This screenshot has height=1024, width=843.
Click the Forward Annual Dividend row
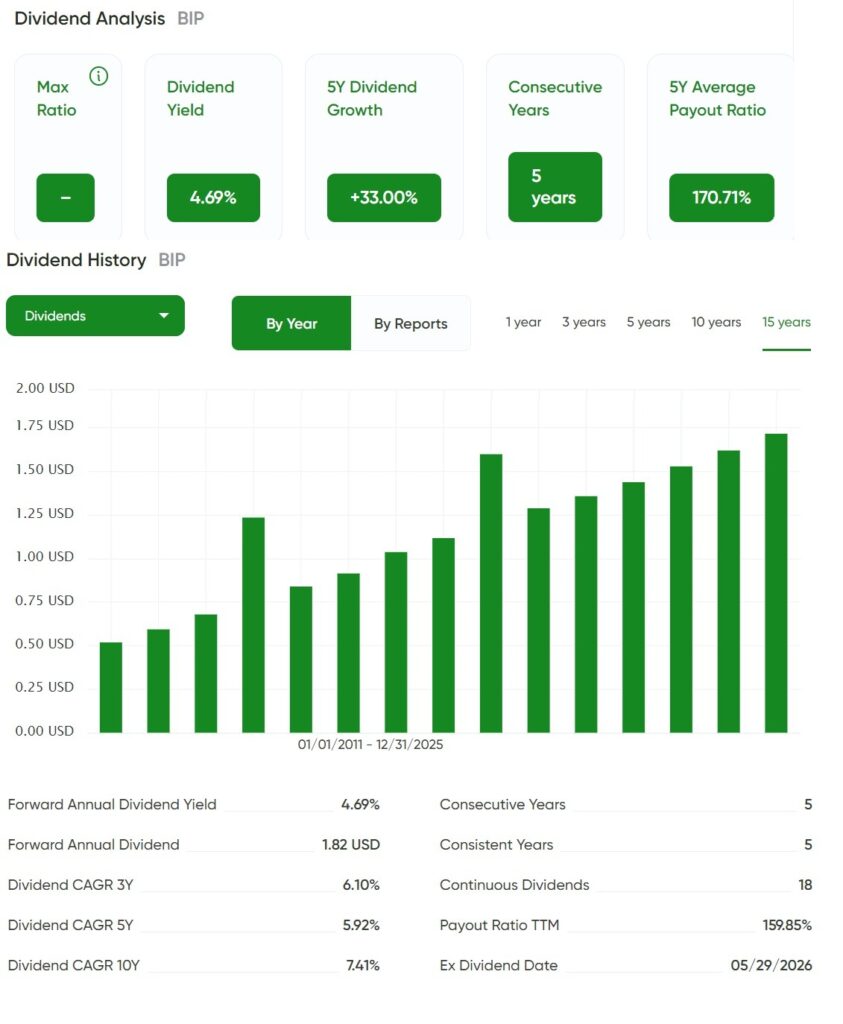click(x=193, y=844)
